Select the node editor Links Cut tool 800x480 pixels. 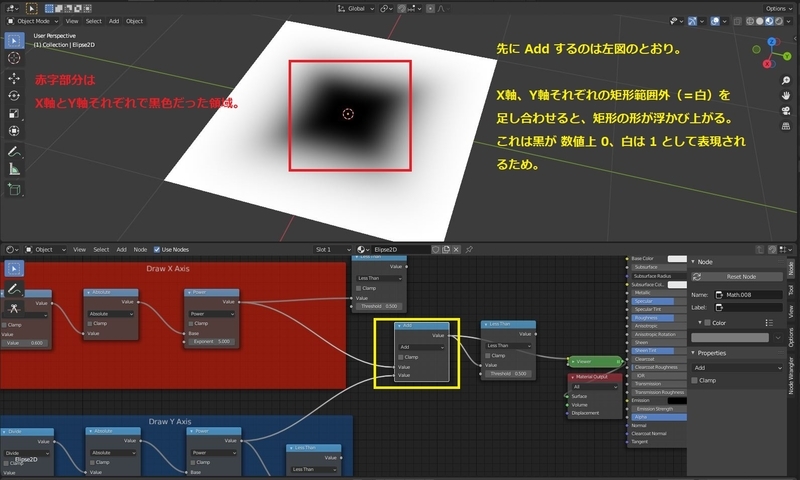(x=14, y=308)
